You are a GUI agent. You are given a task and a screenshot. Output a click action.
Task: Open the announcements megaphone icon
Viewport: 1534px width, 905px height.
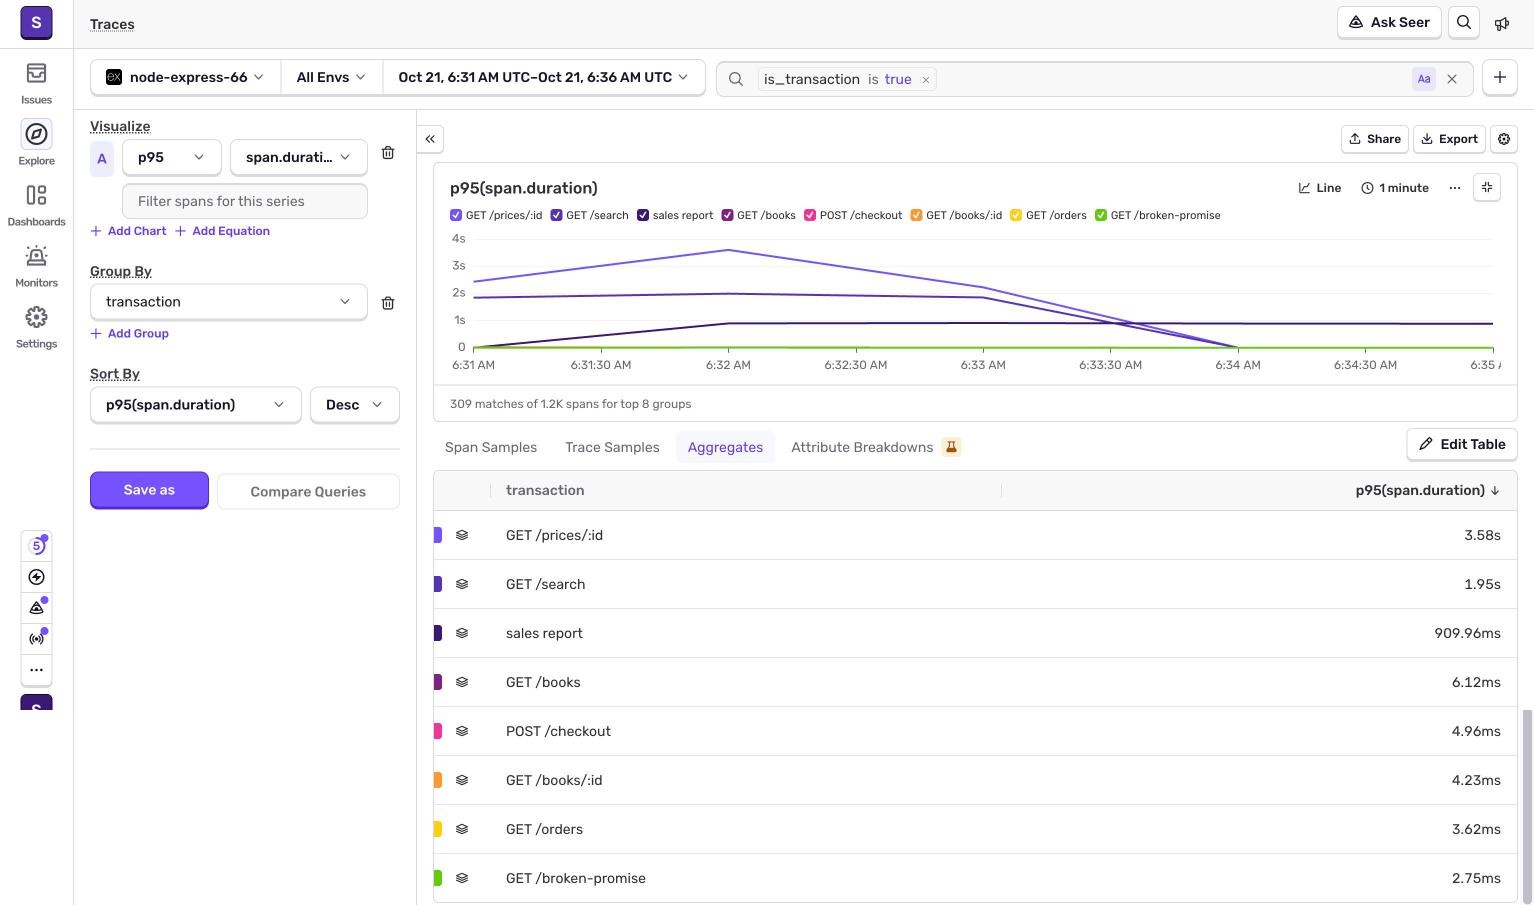point(1502,23)
